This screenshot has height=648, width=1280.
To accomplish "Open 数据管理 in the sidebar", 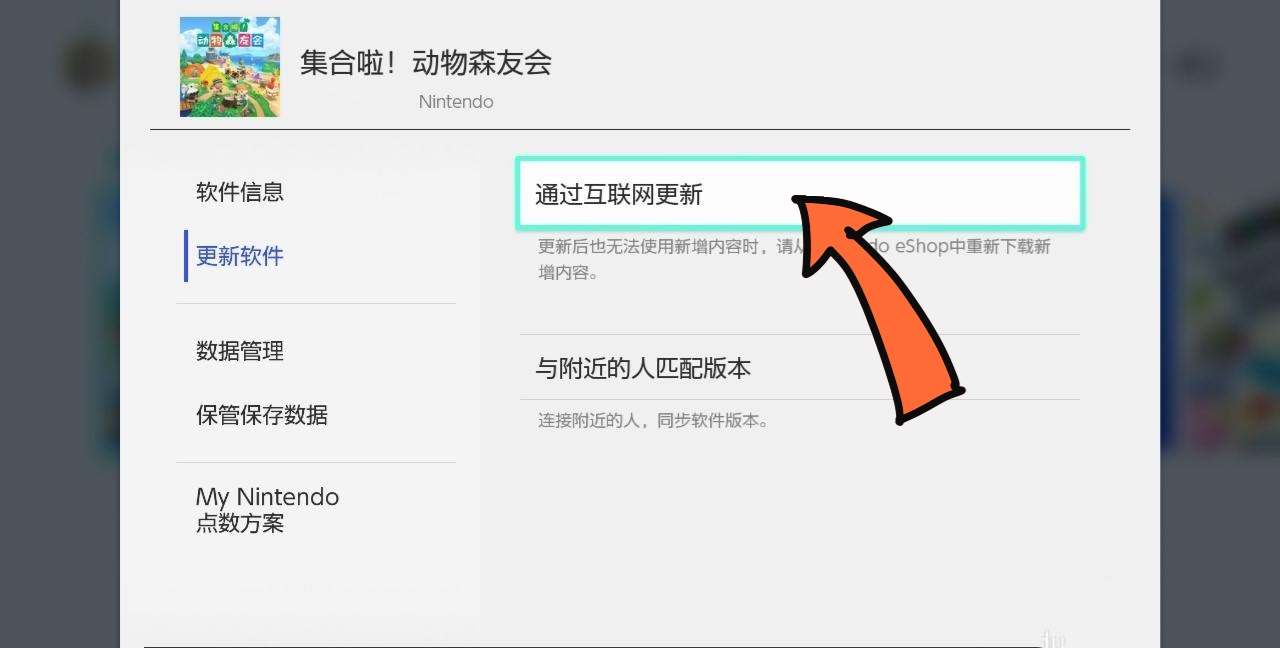I will pos(240,351).
